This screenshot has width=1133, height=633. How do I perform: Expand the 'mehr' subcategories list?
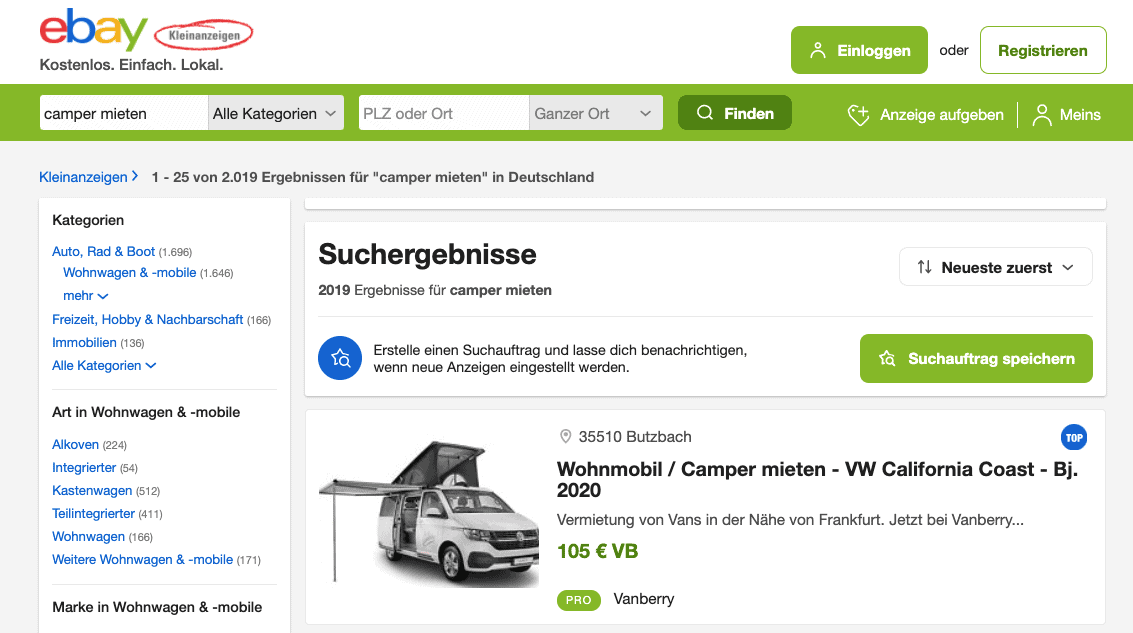click(x=85, y=296)
